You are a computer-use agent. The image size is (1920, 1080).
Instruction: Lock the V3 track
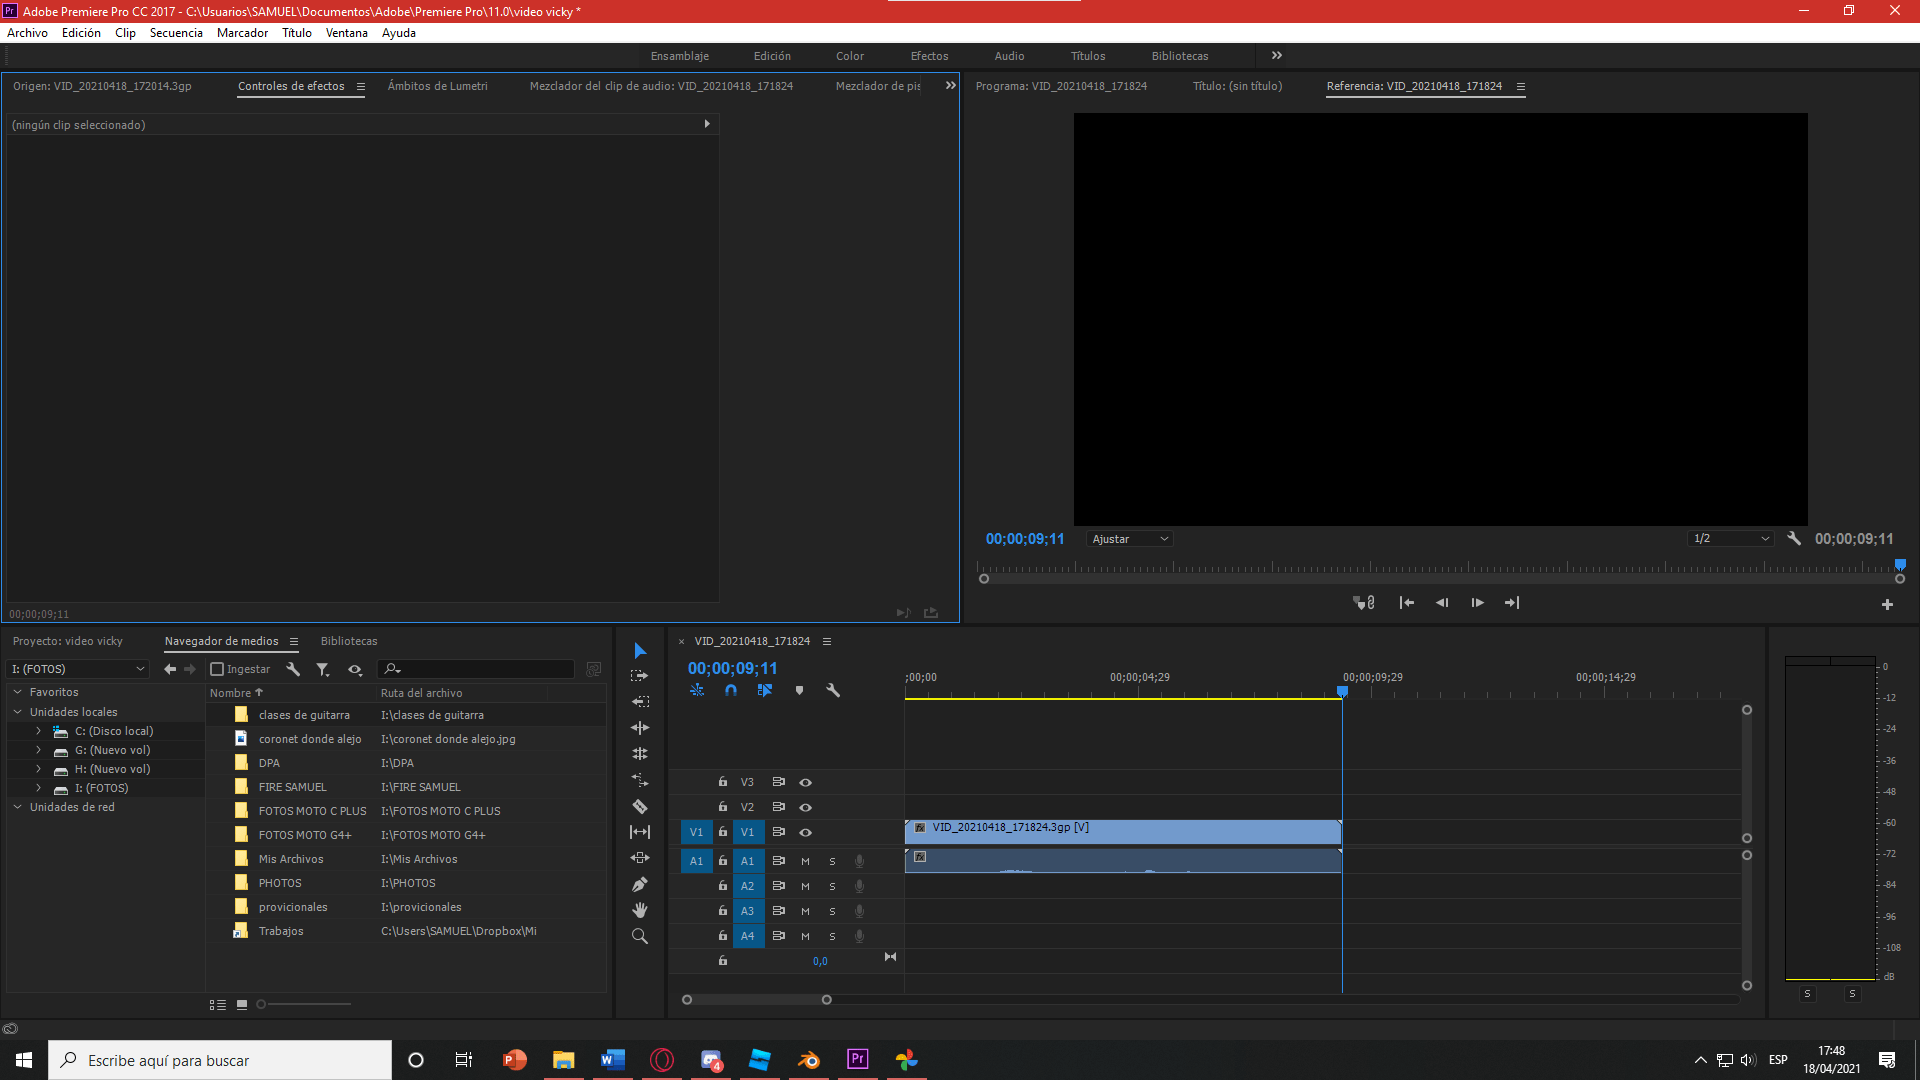point(722,782)
